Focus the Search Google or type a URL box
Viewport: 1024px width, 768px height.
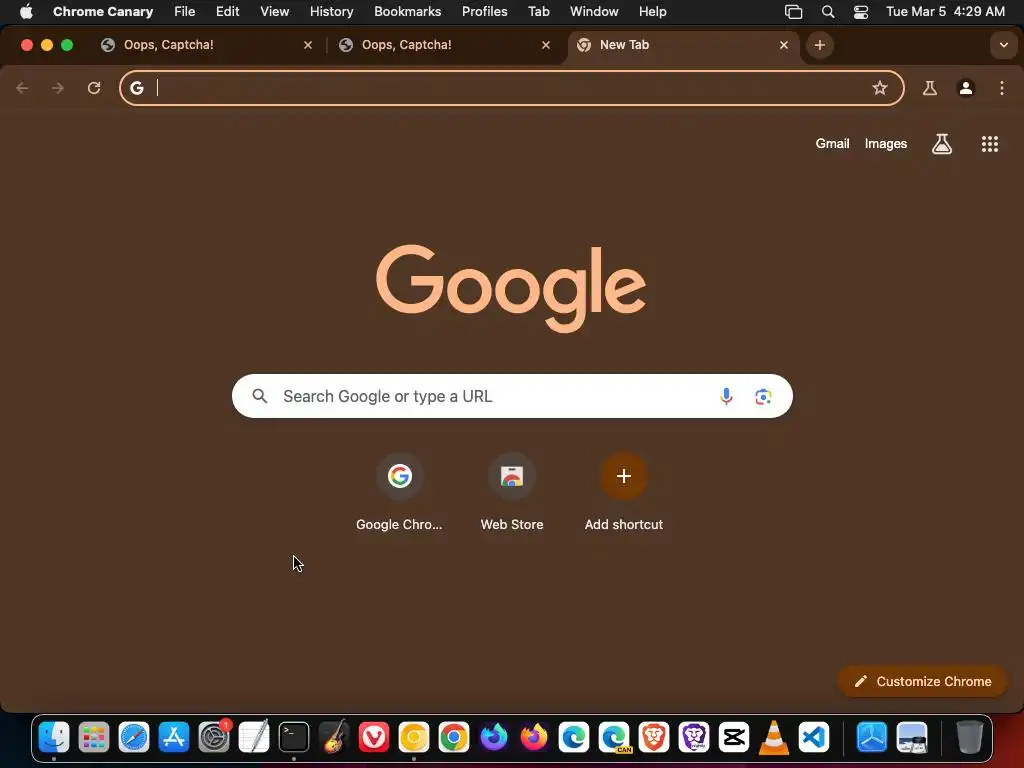point(512,396)
